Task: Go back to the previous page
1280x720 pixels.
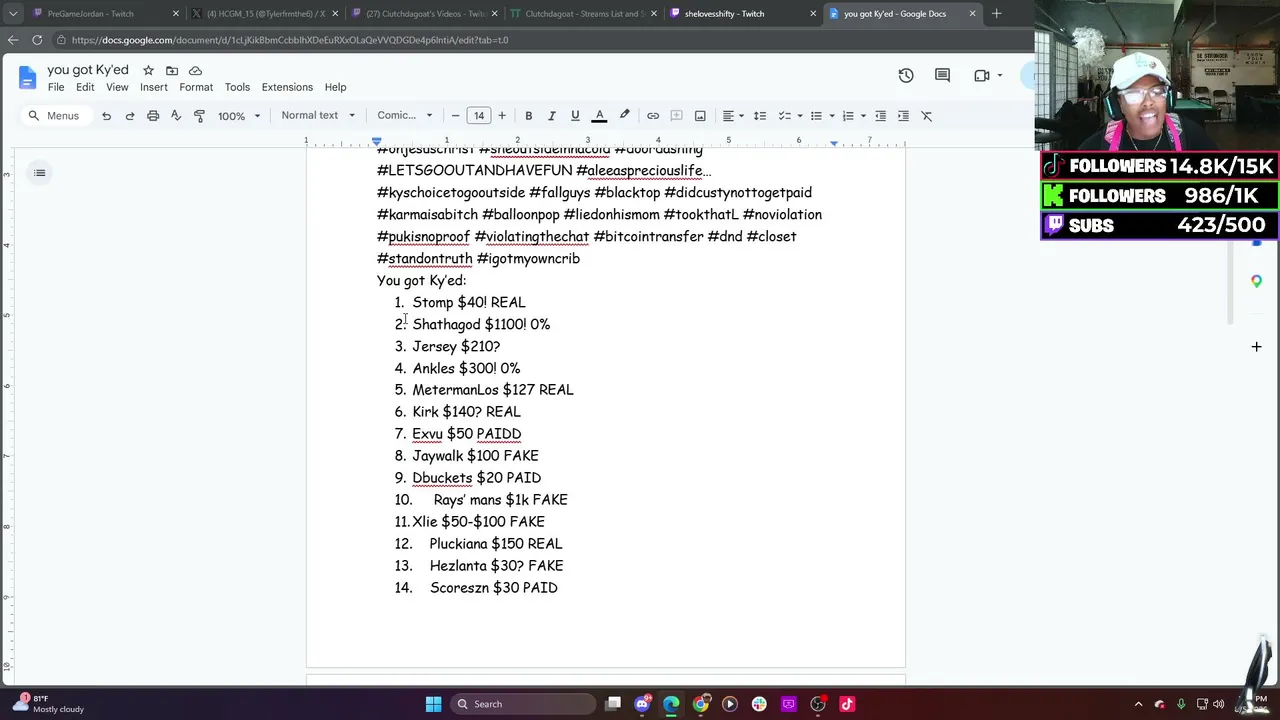Action: click(13, 40)
